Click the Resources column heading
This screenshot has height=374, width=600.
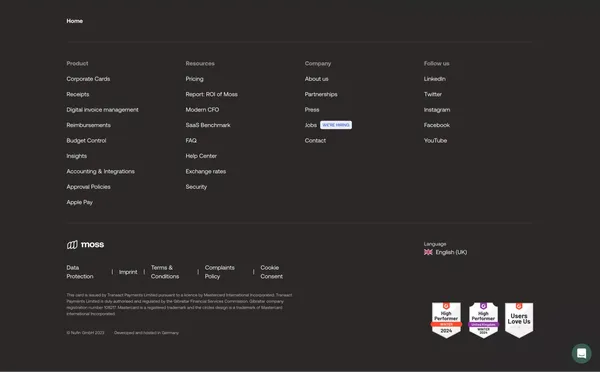[x=200, y=64]
